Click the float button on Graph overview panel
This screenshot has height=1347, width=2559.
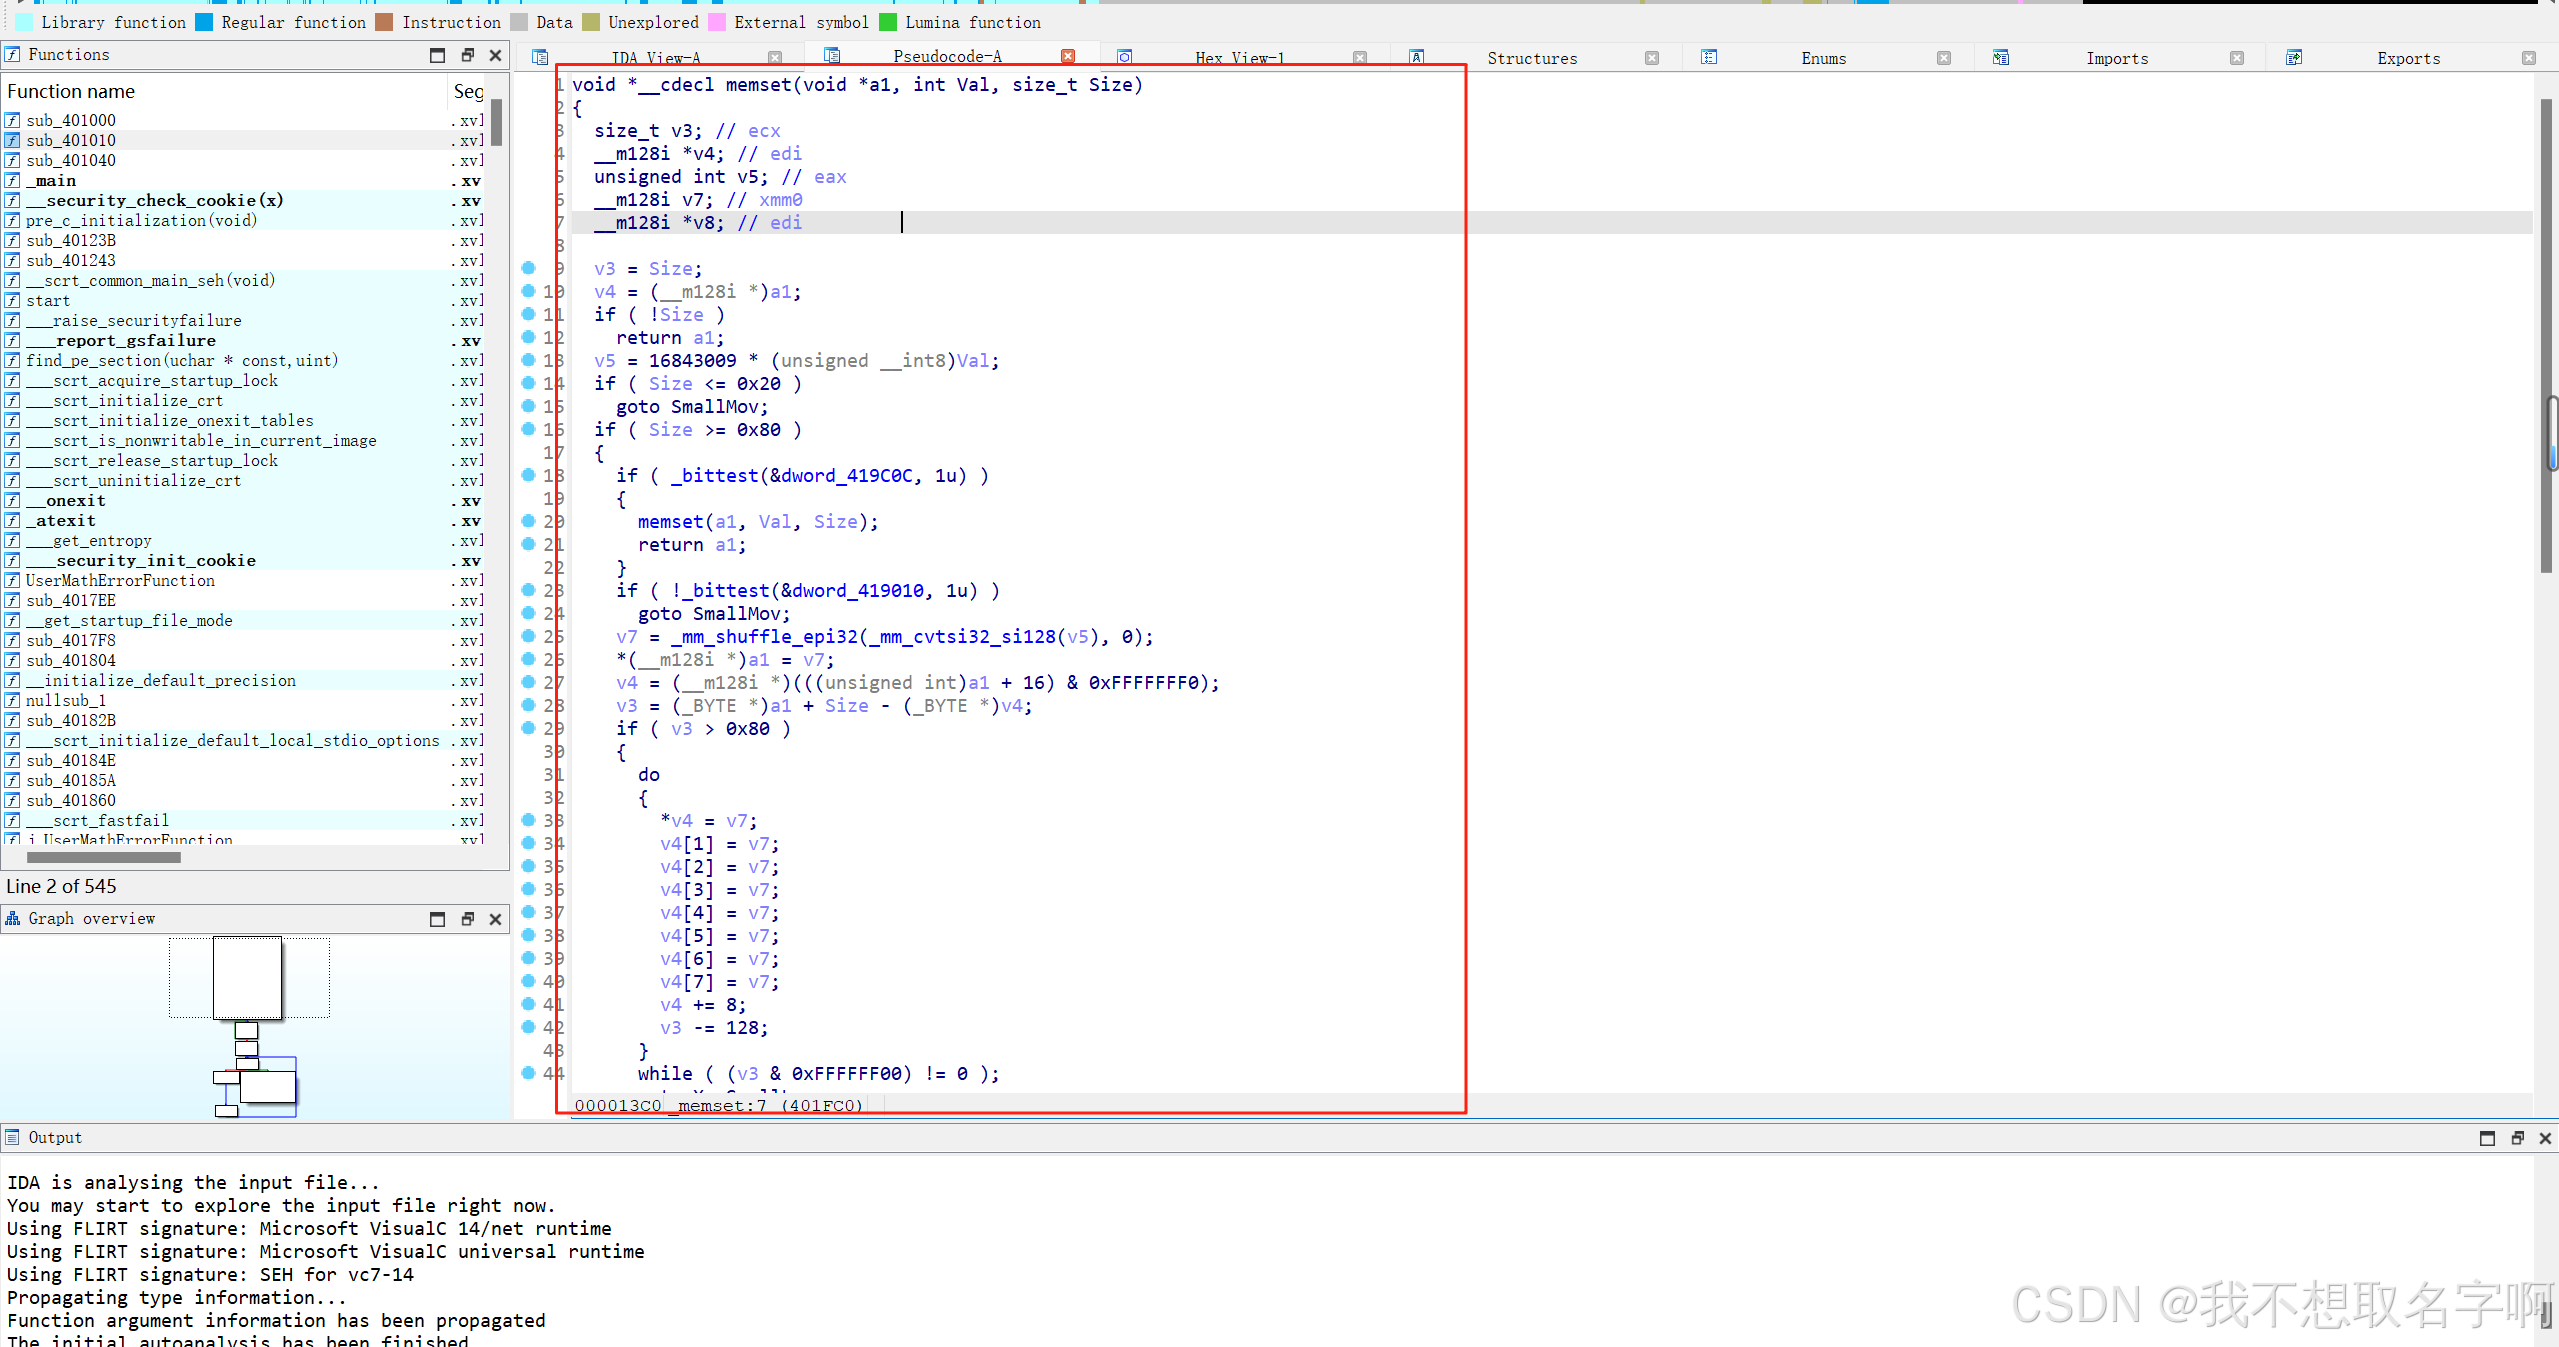click(x=468, y=918)
